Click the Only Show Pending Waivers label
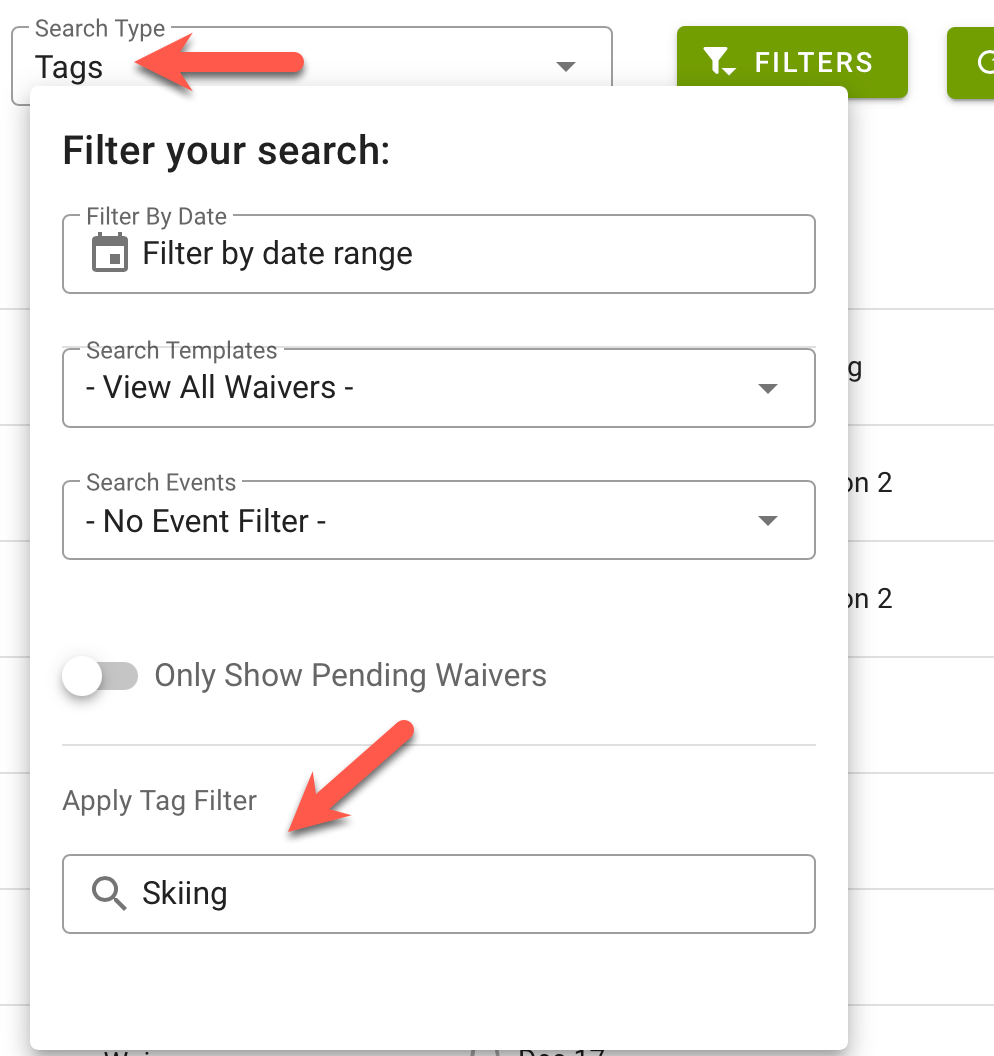Screen dimensions: 994x1056 [x=350, y=675]
